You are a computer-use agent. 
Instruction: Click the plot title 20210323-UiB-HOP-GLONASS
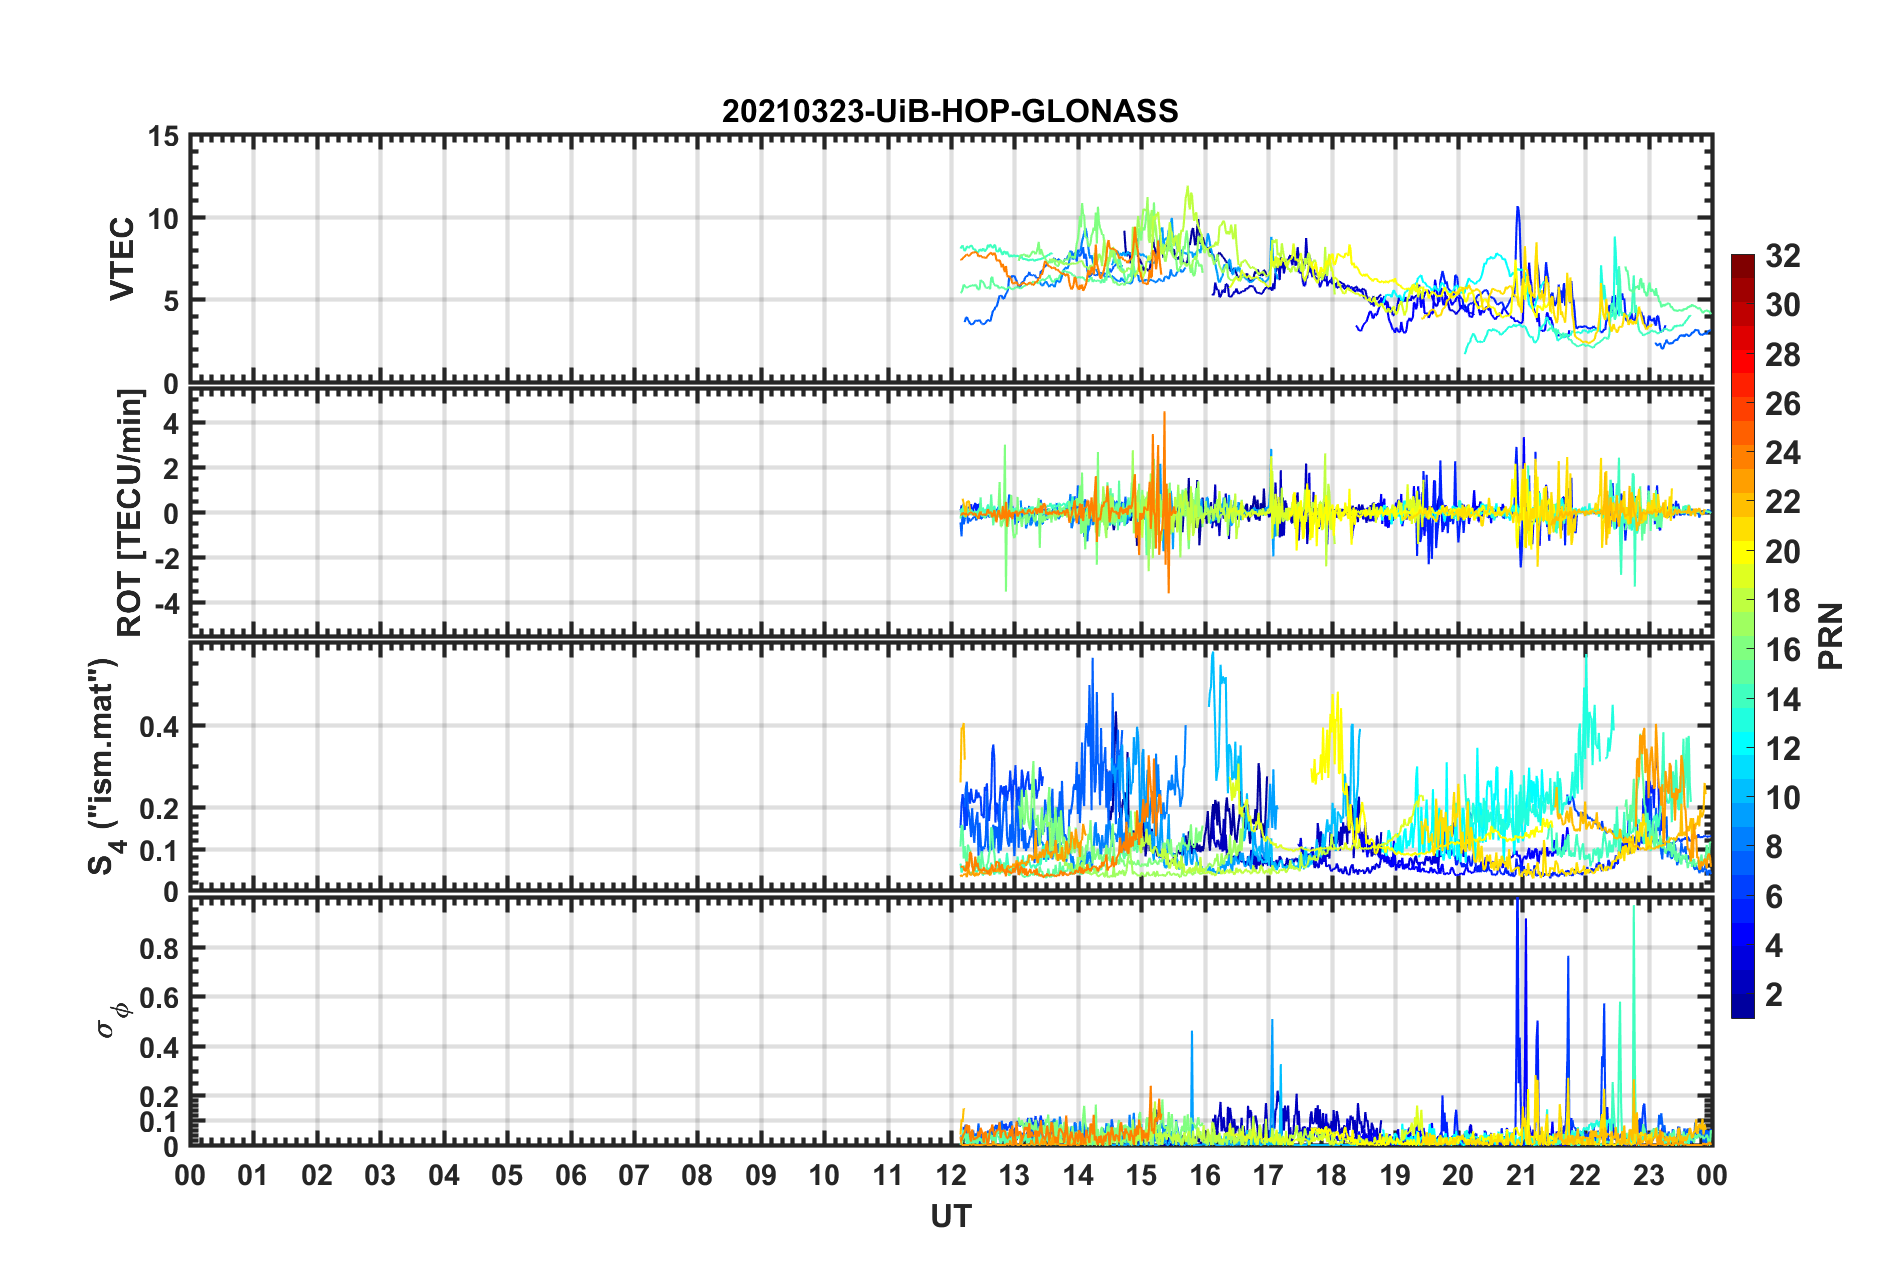coord(950,111)
